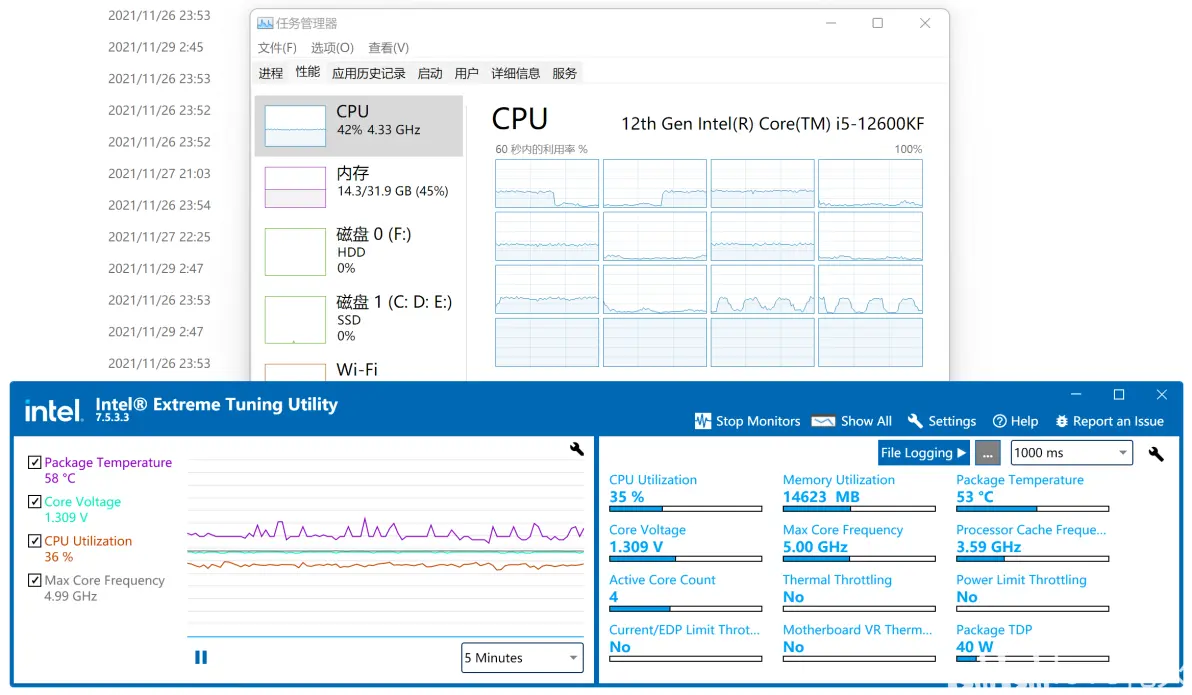Maximize the Task Manager window
1192x695 pixels.
pyautogui.click(x=877, y=24)
